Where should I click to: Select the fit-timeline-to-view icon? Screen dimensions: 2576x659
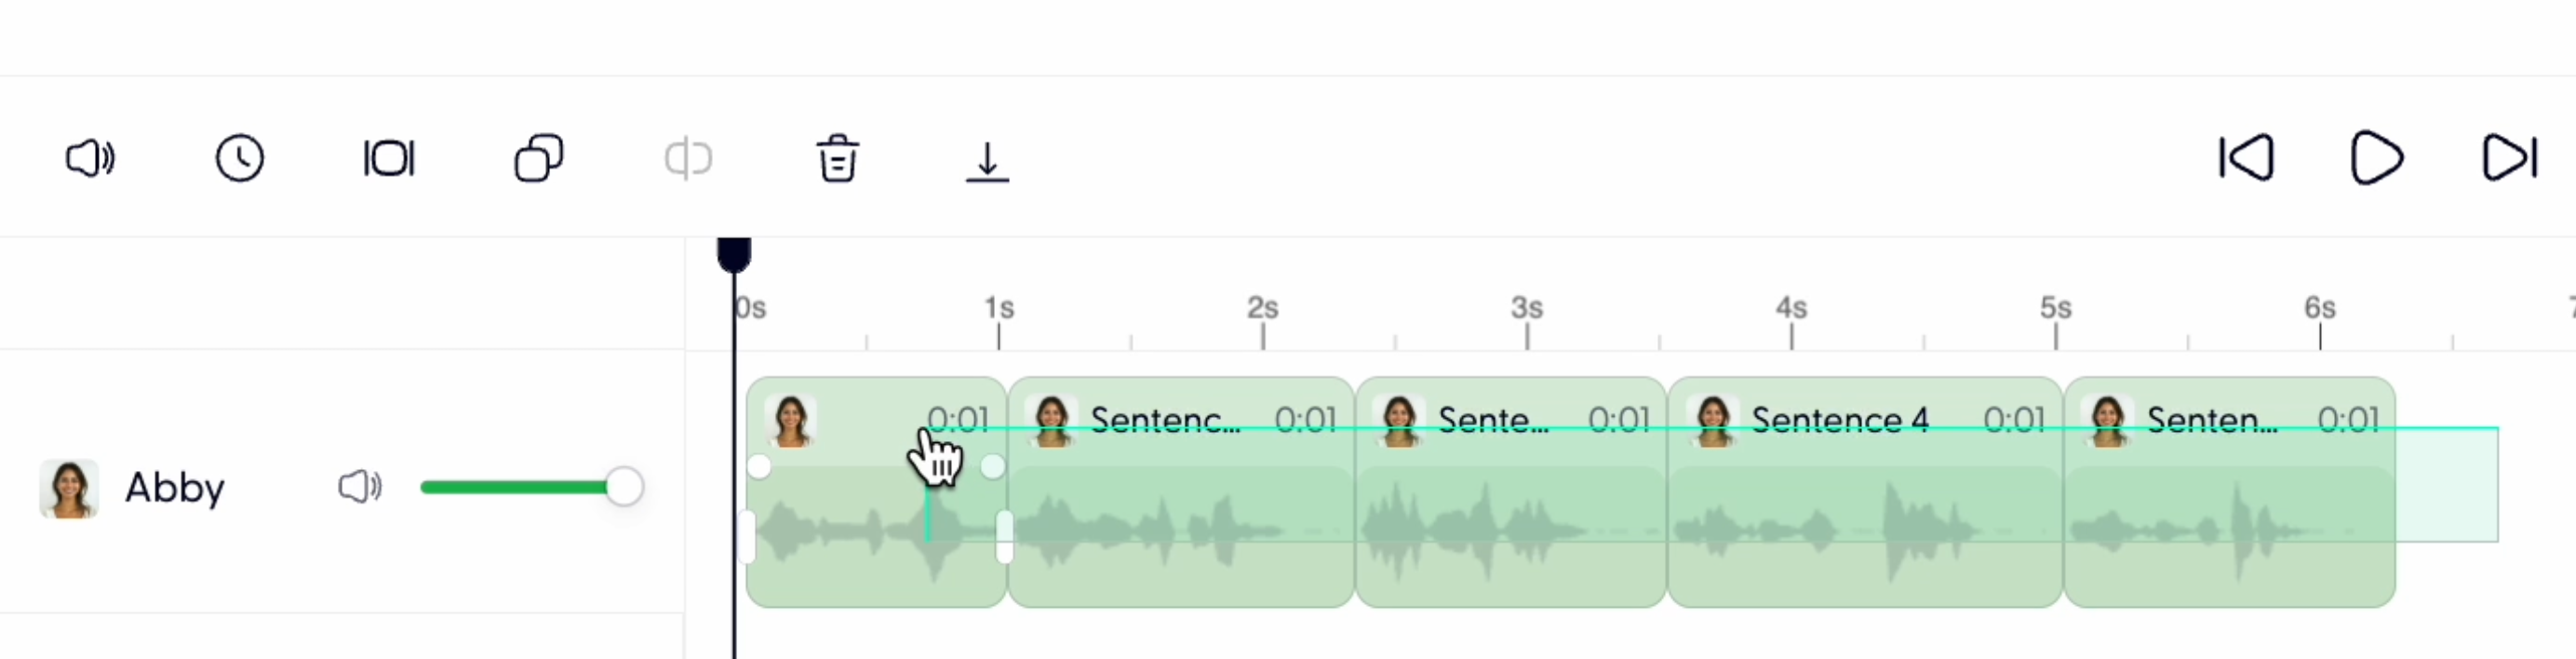coord(389,158)
